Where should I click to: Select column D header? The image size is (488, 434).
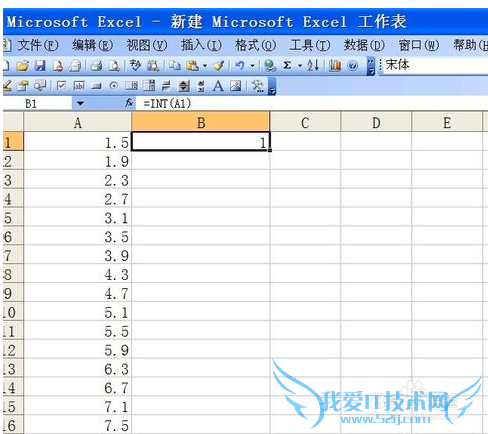(x=376, y=123)
